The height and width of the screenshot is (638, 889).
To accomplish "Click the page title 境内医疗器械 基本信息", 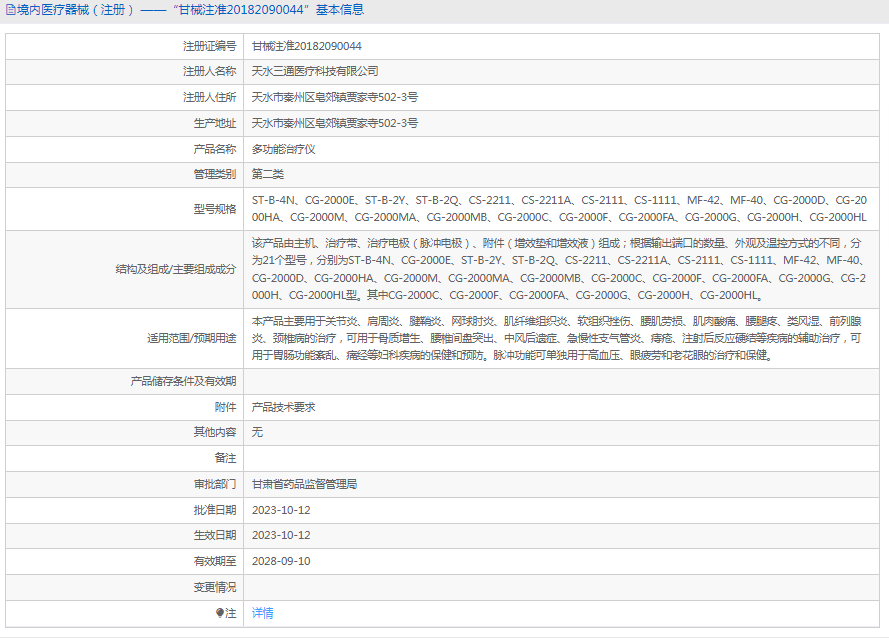I will [190, 10].
